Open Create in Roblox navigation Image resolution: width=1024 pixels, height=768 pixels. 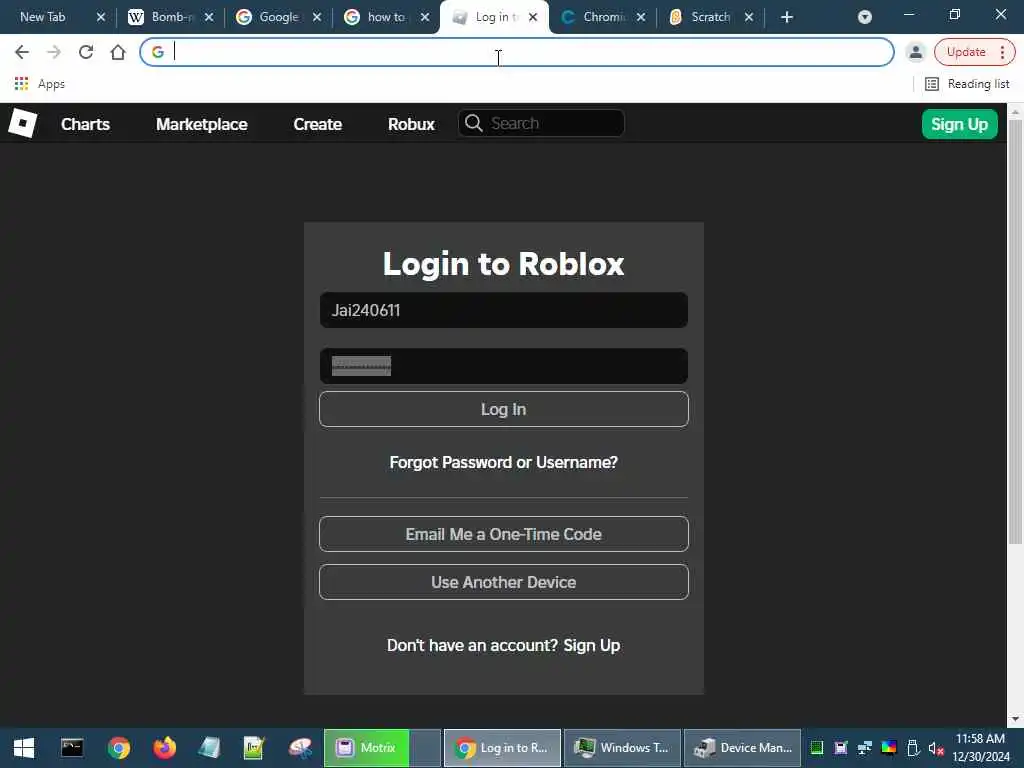tap(317, 124)
